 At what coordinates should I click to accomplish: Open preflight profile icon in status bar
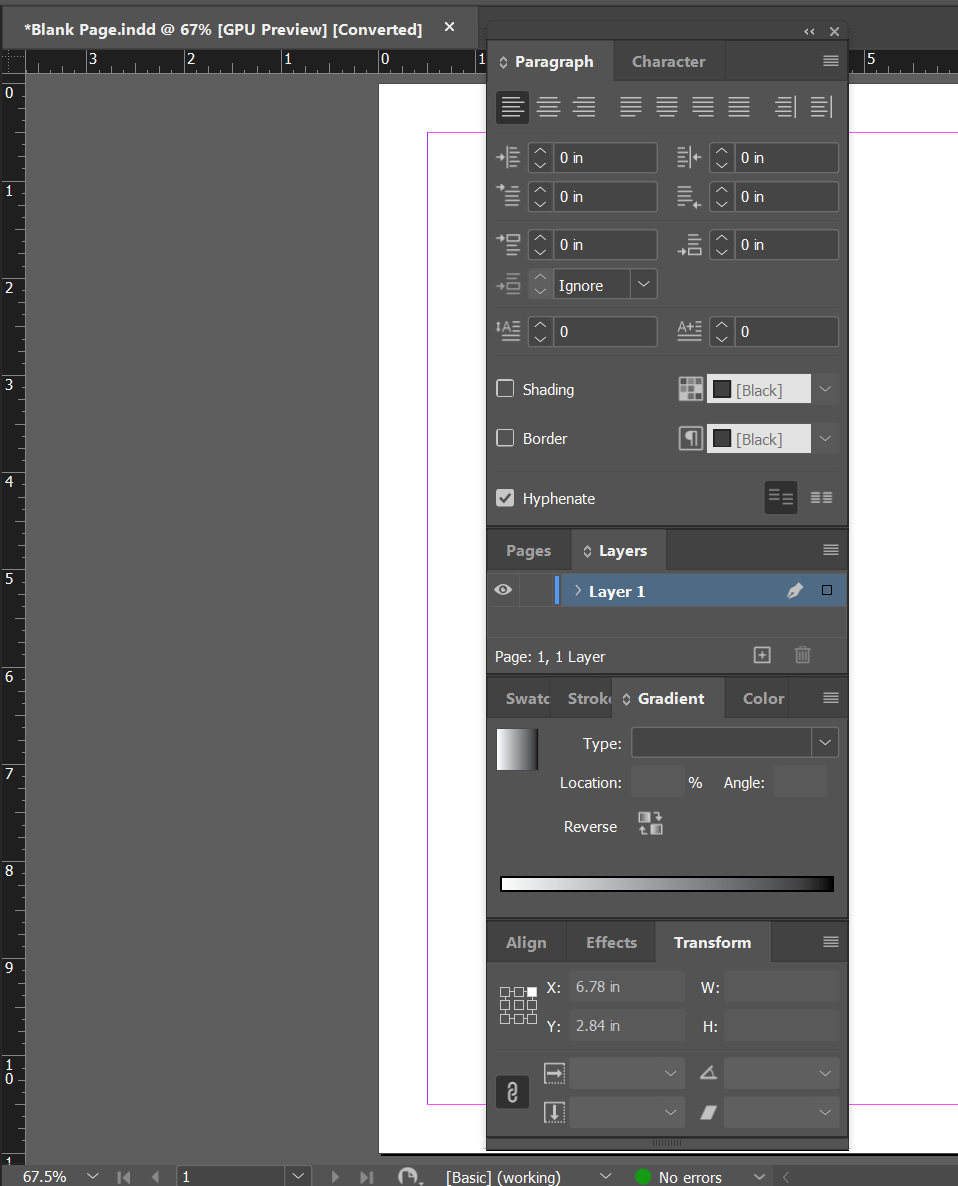tap(408, 1176)
